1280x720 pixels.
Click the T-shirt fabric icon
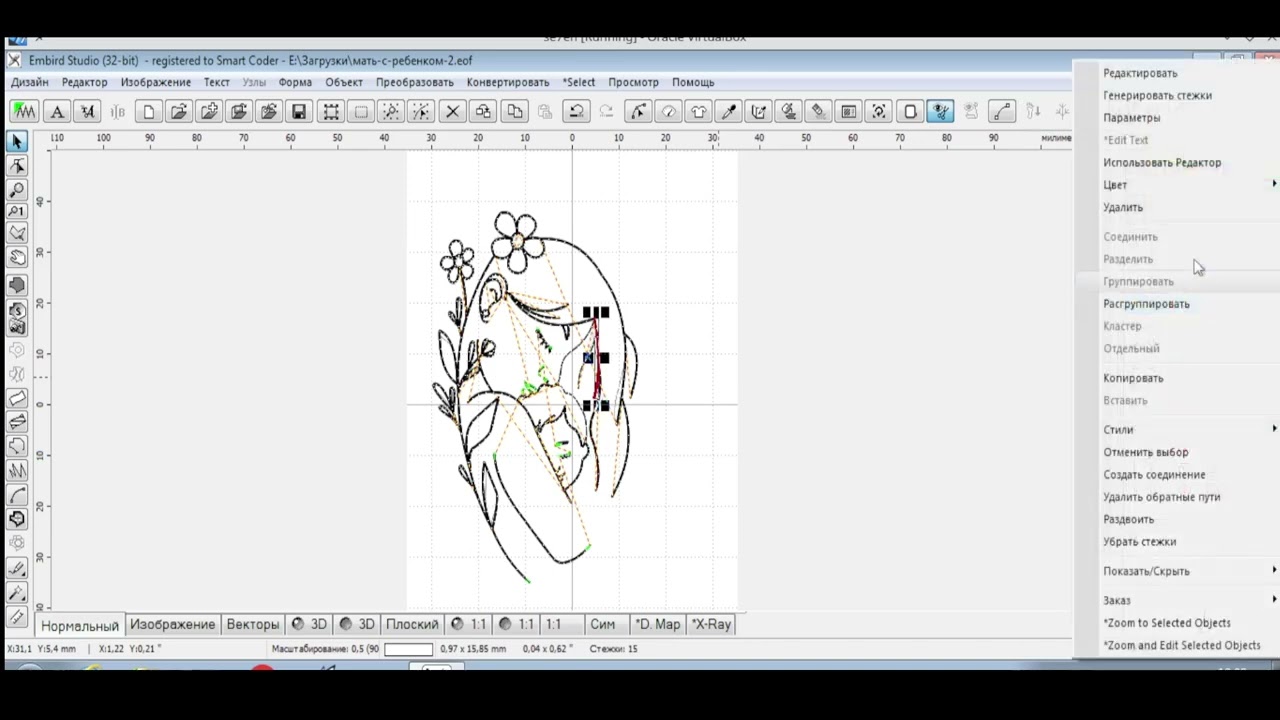[x=699, y=111]
